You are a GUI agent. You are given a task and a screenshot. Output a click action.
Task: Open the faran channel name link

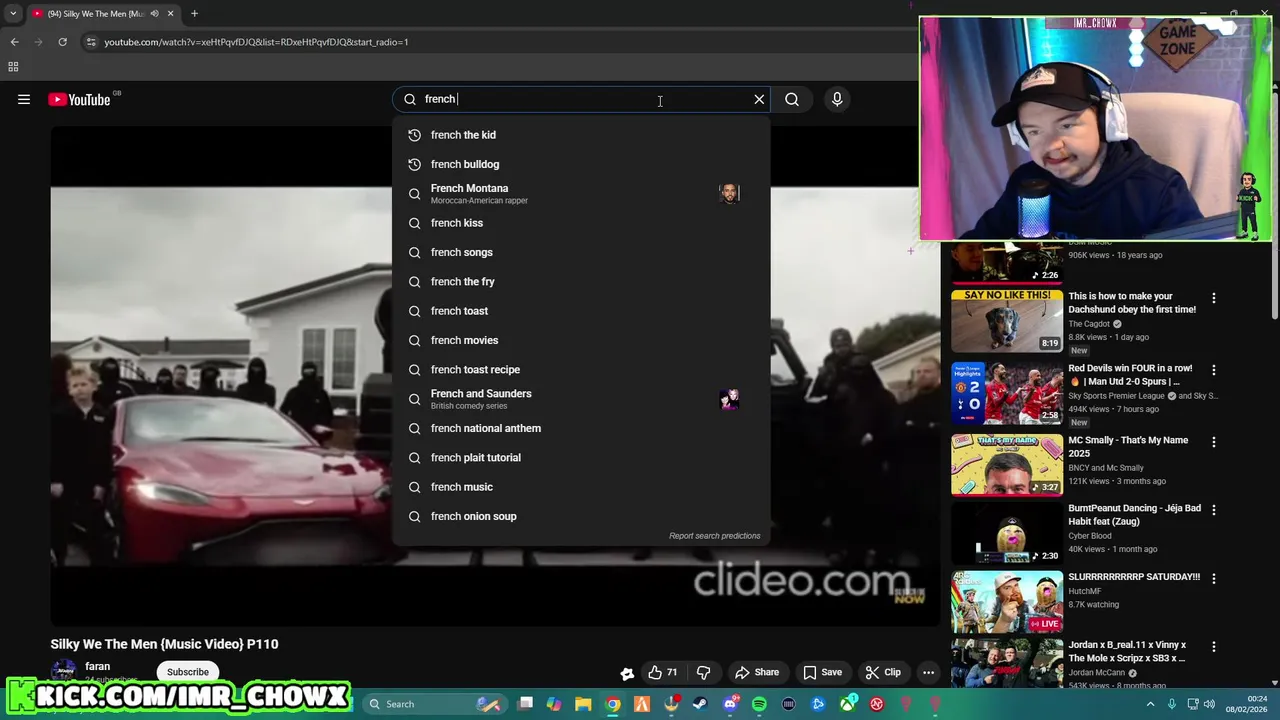coord(97,666)
